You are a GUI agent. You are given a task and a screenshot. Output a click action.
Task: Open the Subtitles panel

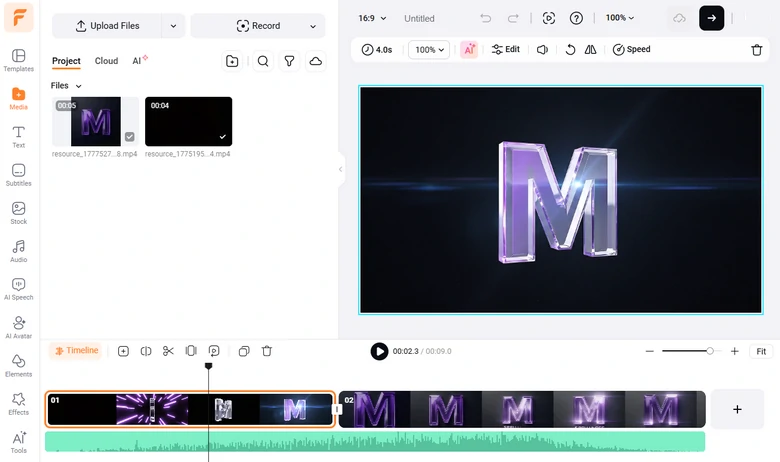coord(18,175)
